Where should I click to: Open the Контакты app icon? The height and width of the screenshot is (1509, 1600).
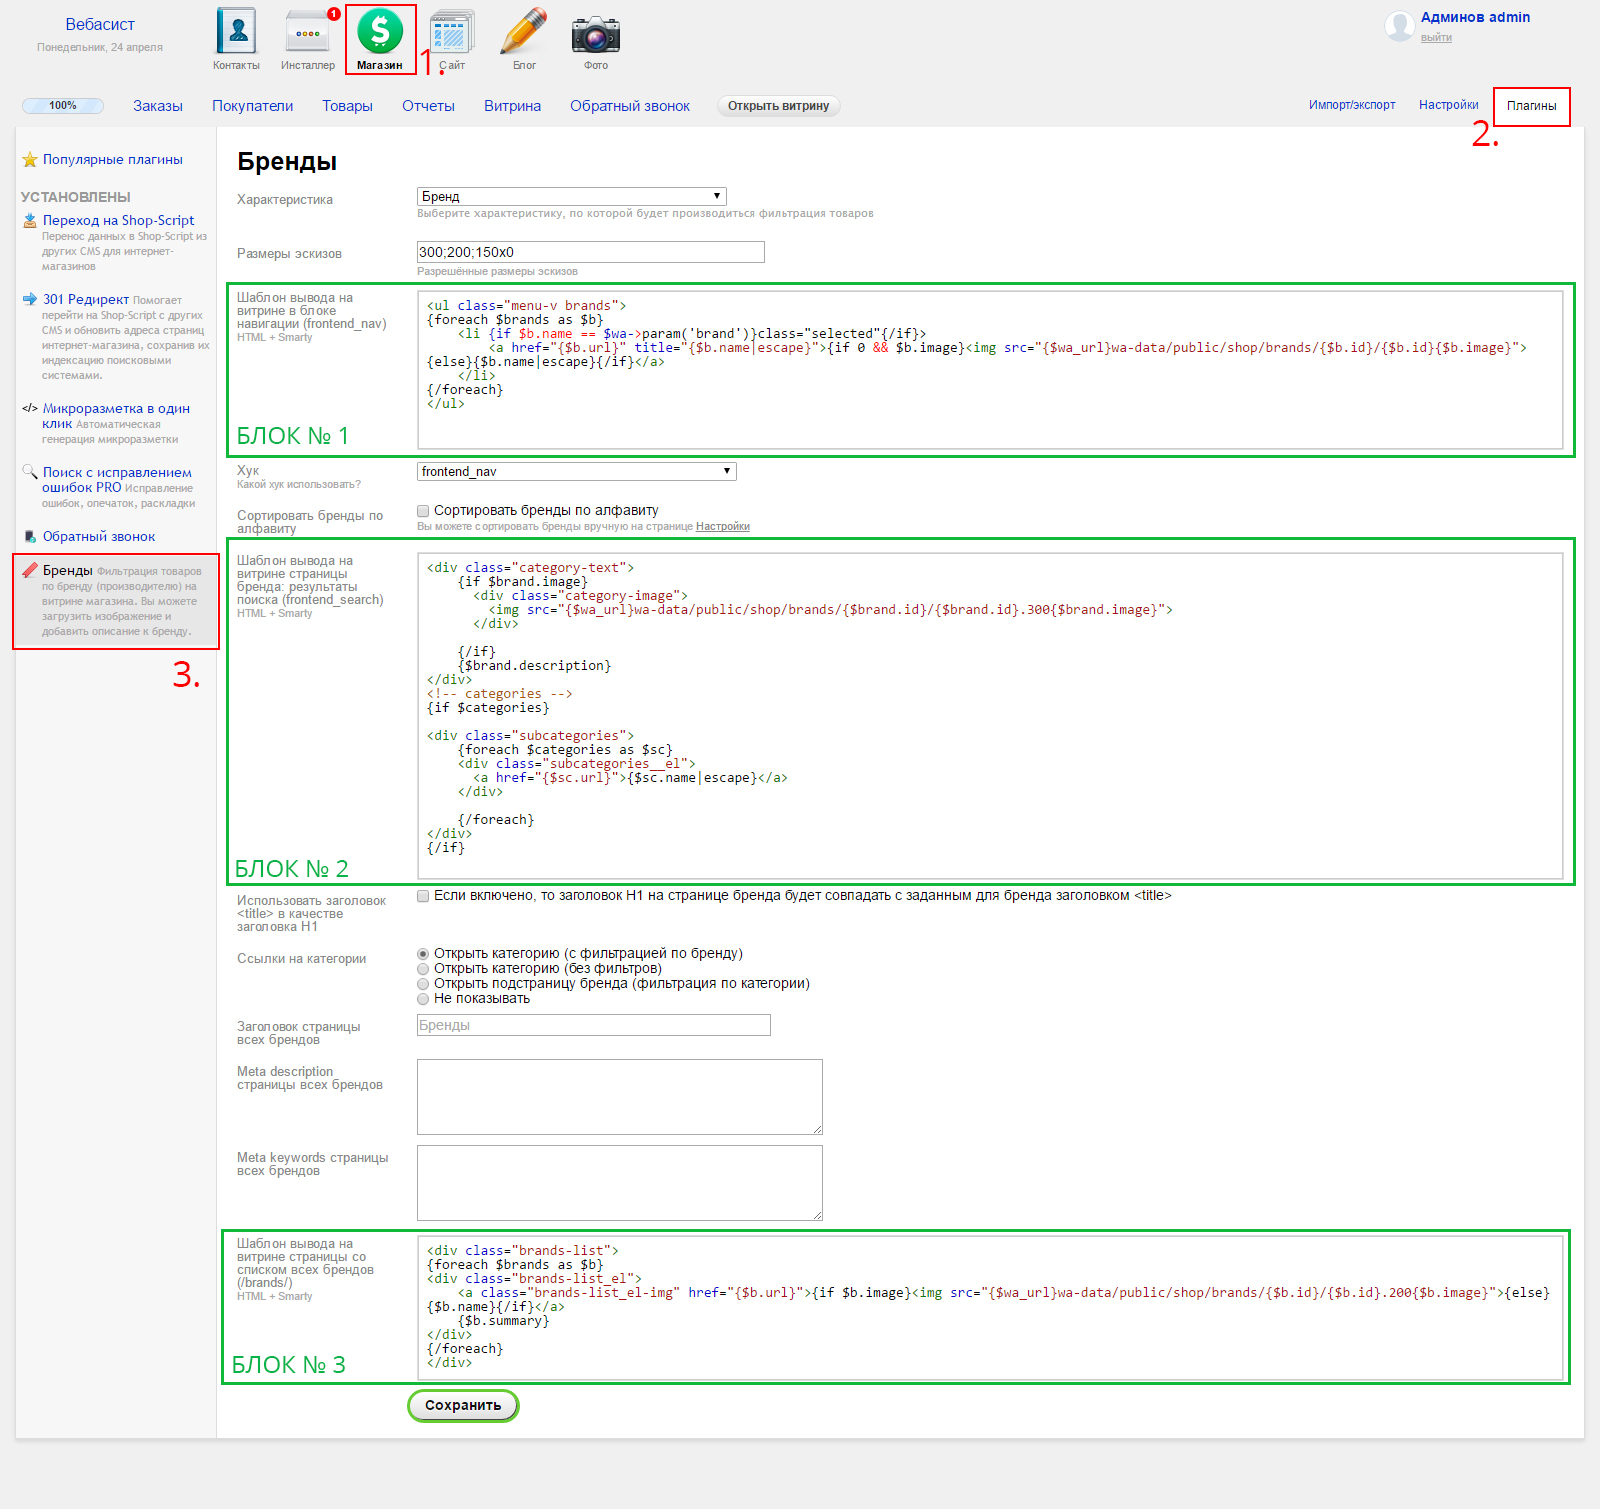[236, 31]
